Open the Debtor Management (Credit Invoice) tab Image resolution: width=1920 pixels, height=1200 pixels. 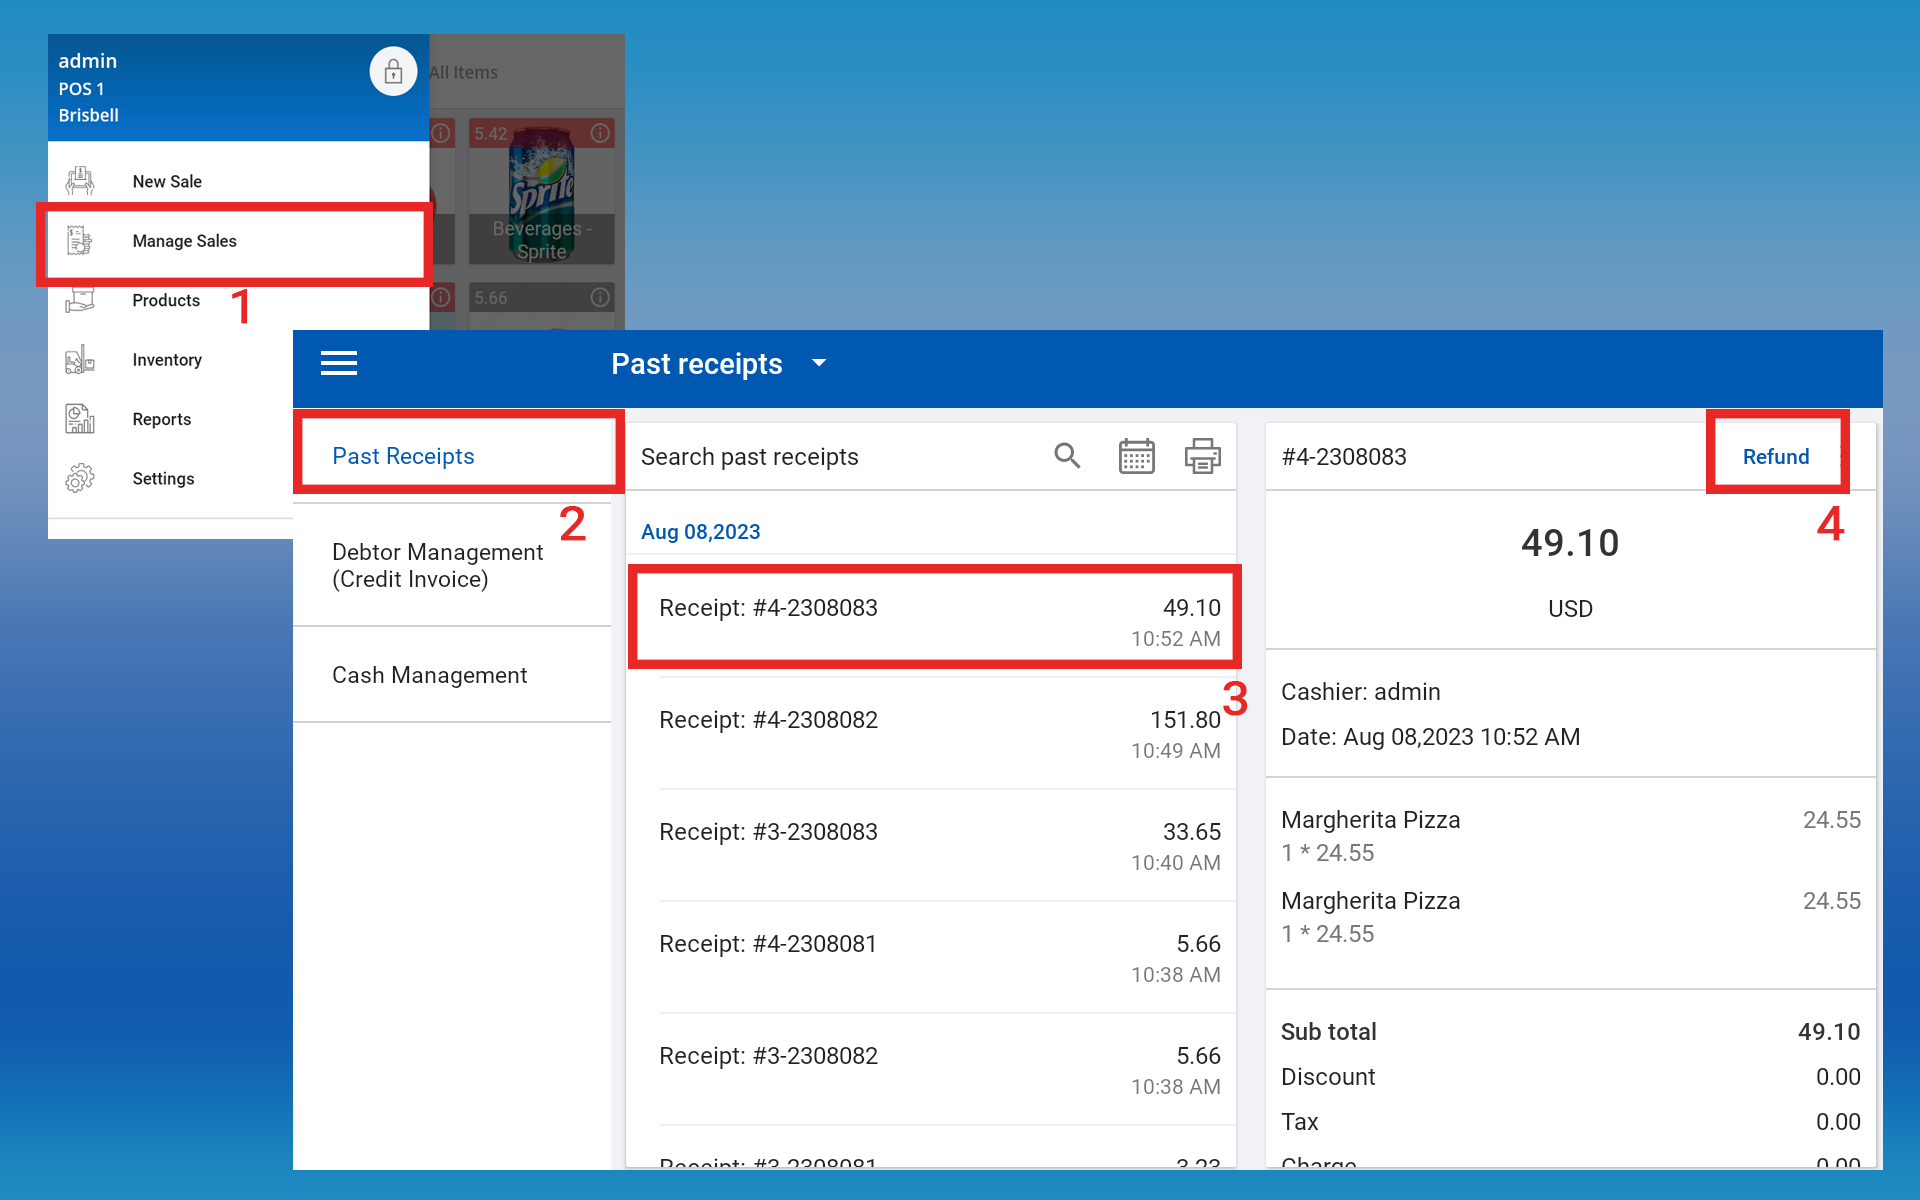pyautogui.click(x=438, y=565)
